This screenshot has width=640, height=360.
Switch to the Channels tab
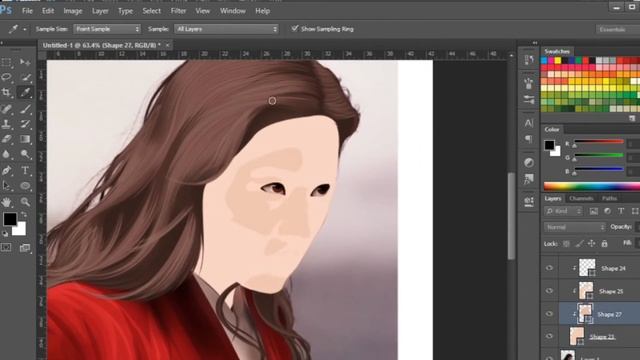(581, 198)
